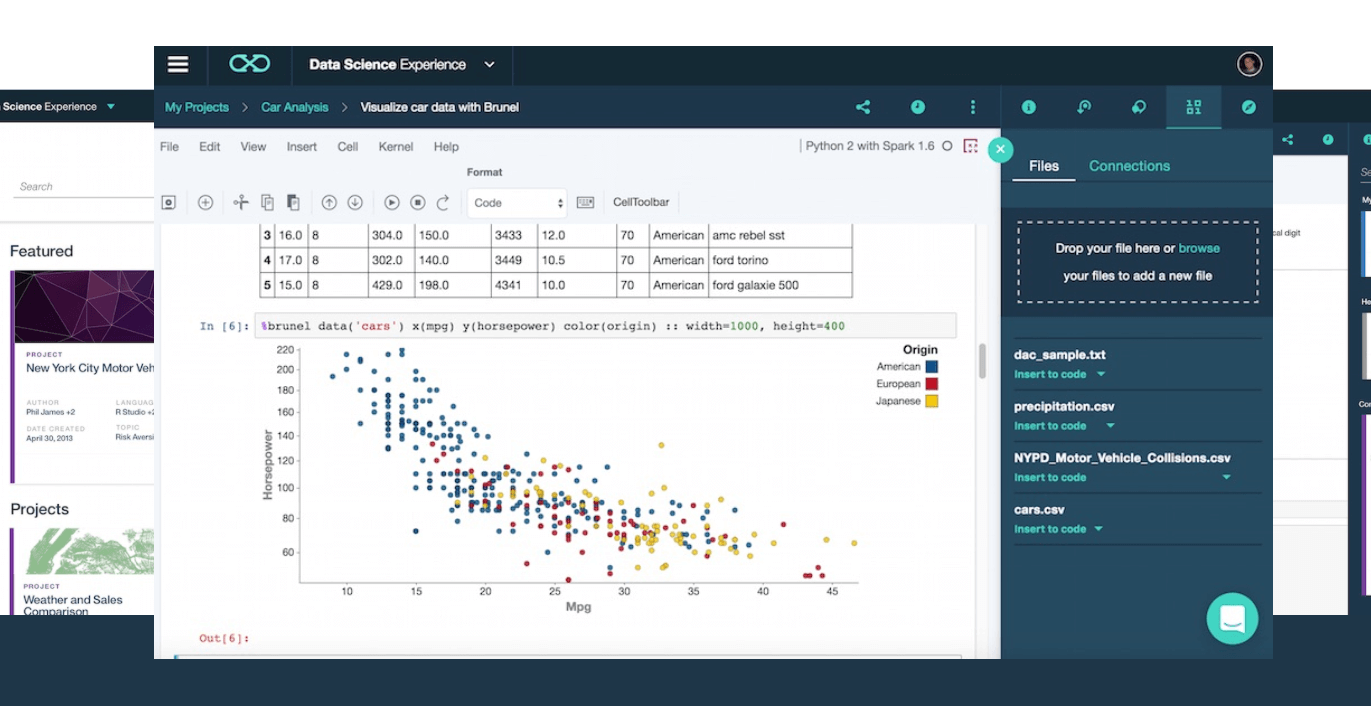The height and width of the screenshot is (706, 1371).
Task: Open the comments bubble icon
Action: tap(1138, 107)
